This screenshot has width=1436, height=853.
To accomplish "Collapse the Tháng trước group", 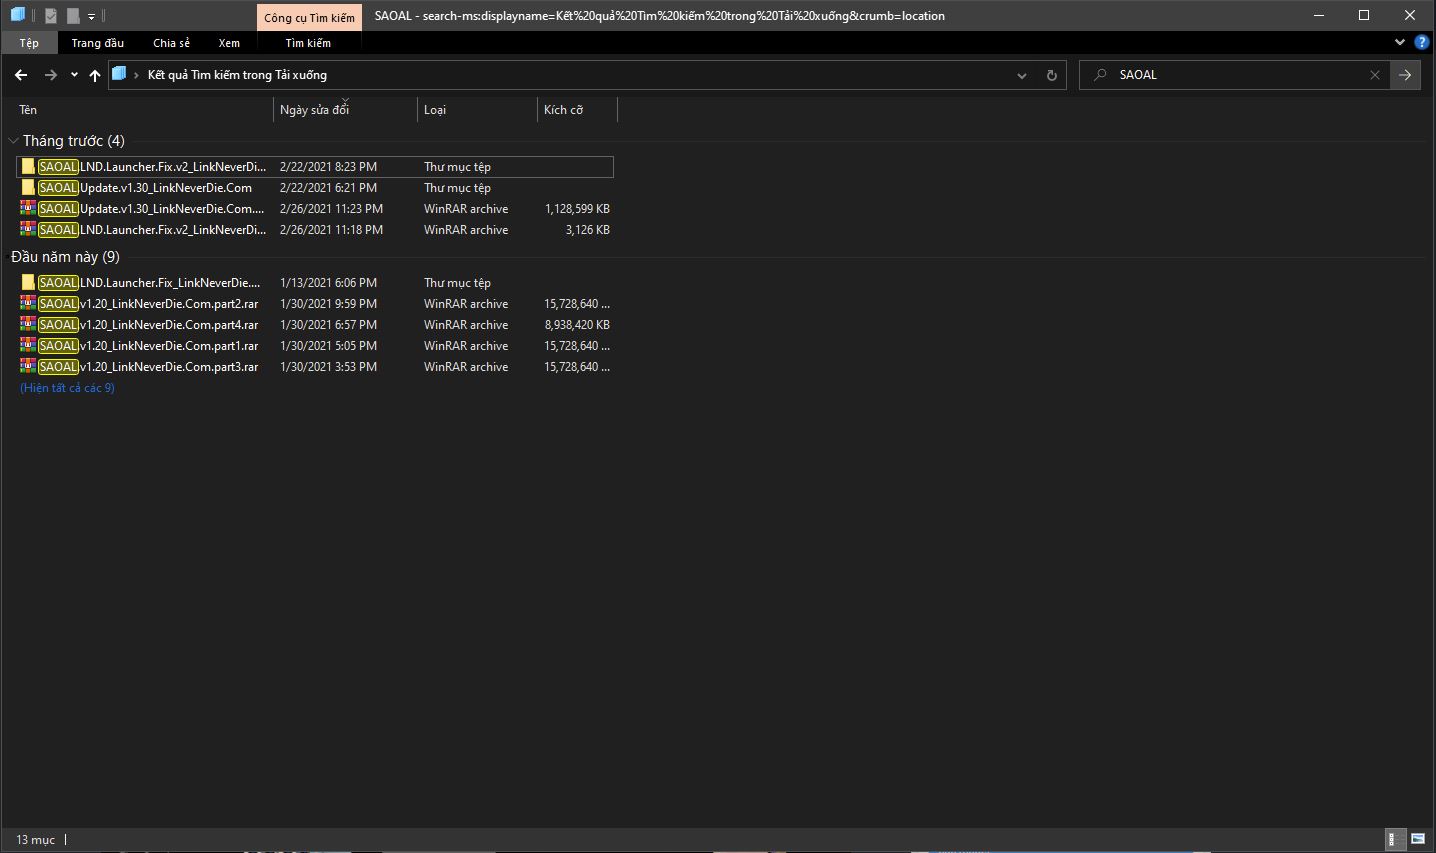I will pyautogui.click(x=14, y=141).
